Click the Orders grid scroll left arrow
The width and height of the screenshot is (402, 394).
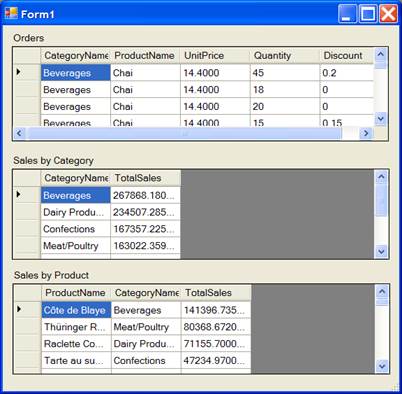(x=19, y=133)
